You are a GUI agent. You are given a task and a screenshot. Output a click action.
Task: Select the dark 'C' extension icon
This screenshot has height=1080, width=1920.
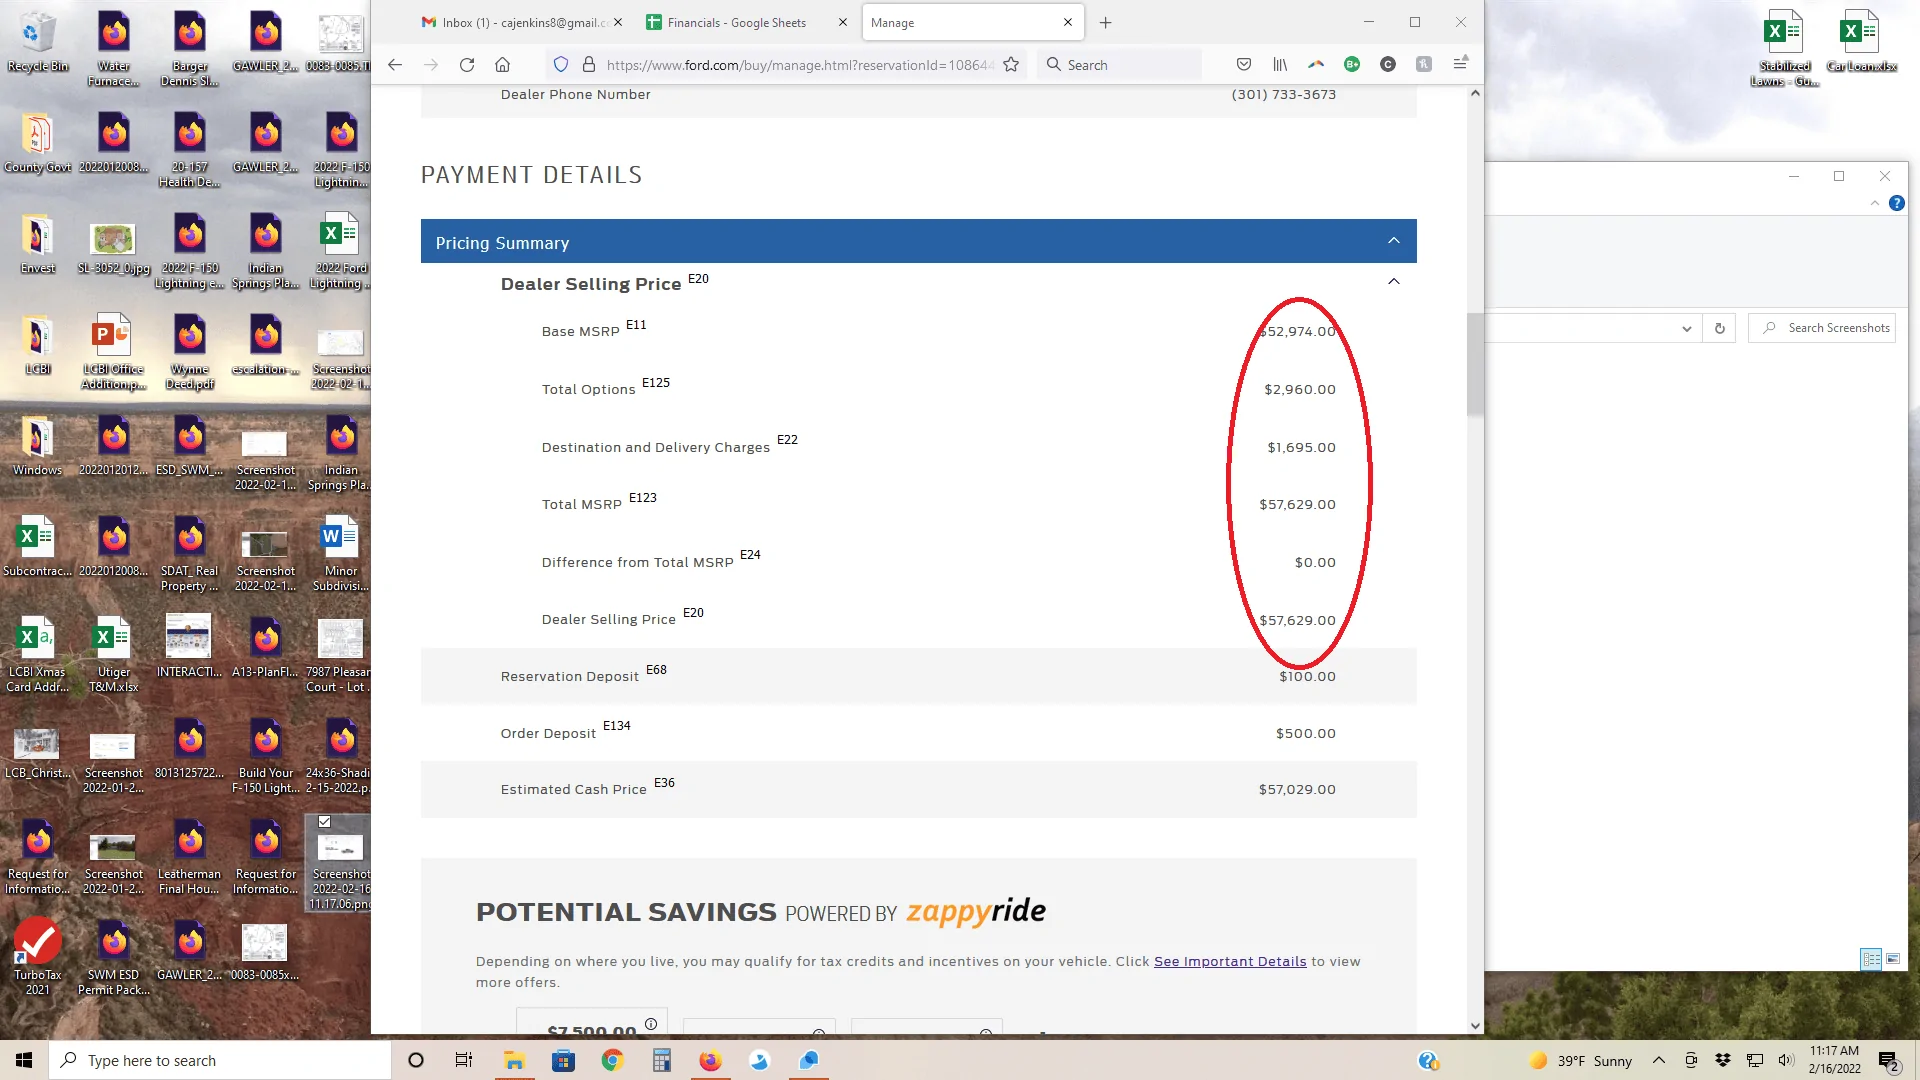[x=1388, y=64]
